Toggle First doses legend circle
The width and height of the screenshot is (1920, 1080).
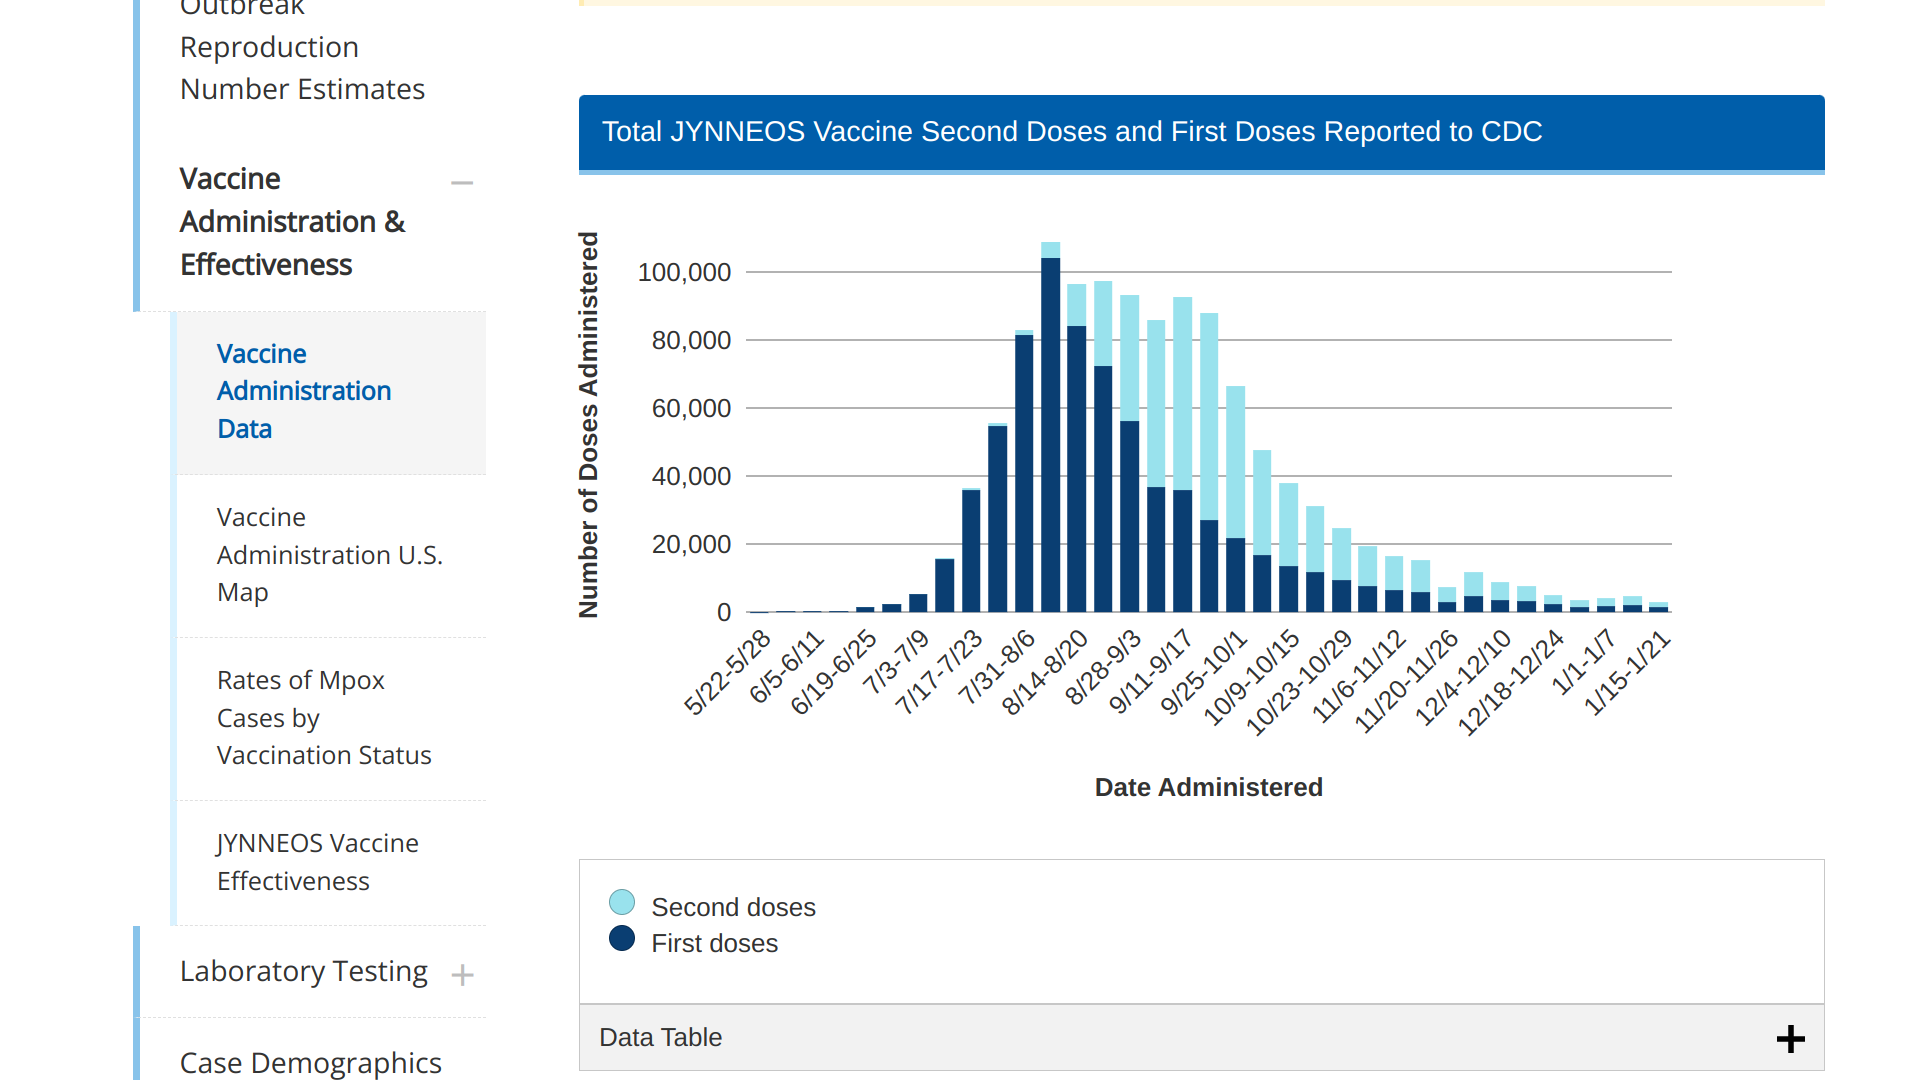[622, 939]
